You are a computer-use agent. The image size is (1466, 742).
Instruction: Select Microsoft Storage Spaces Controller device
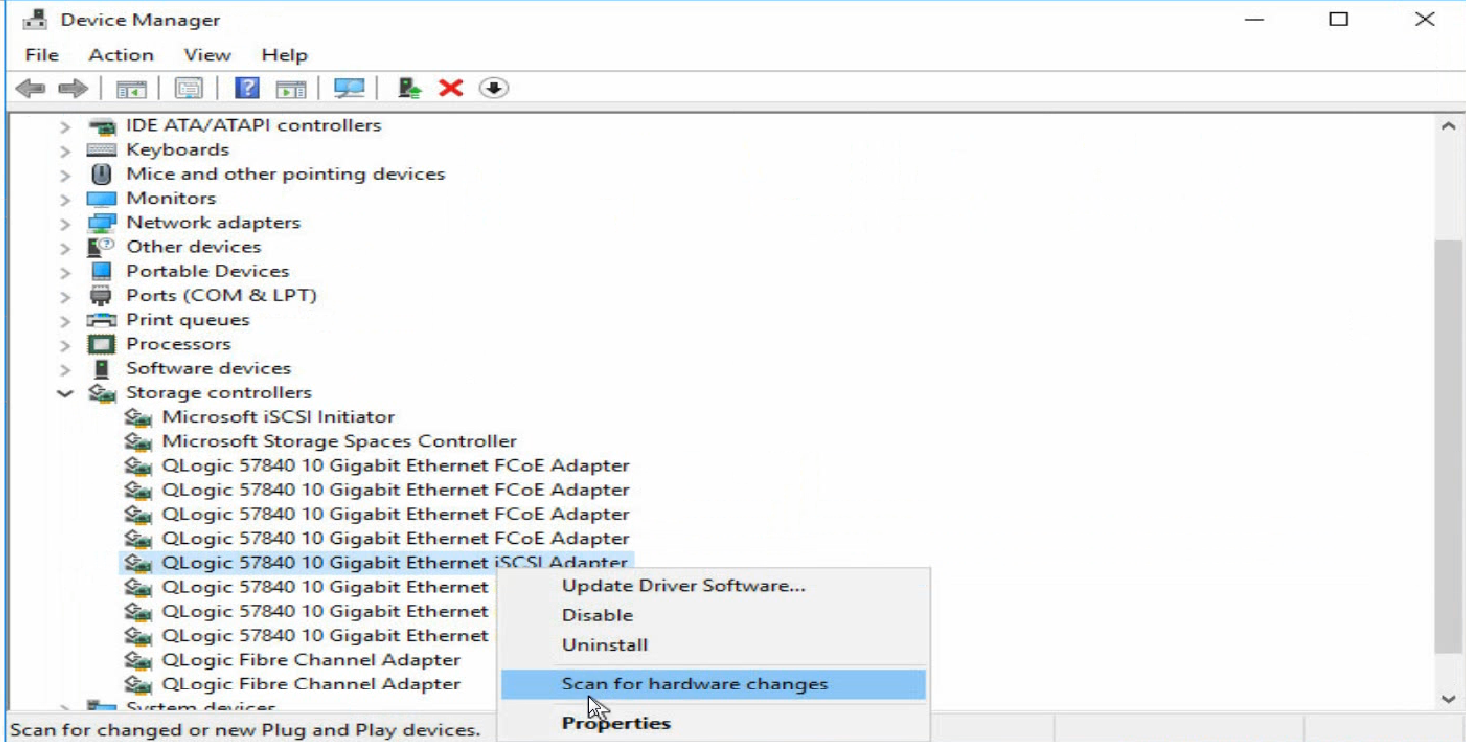coord(340,441)
